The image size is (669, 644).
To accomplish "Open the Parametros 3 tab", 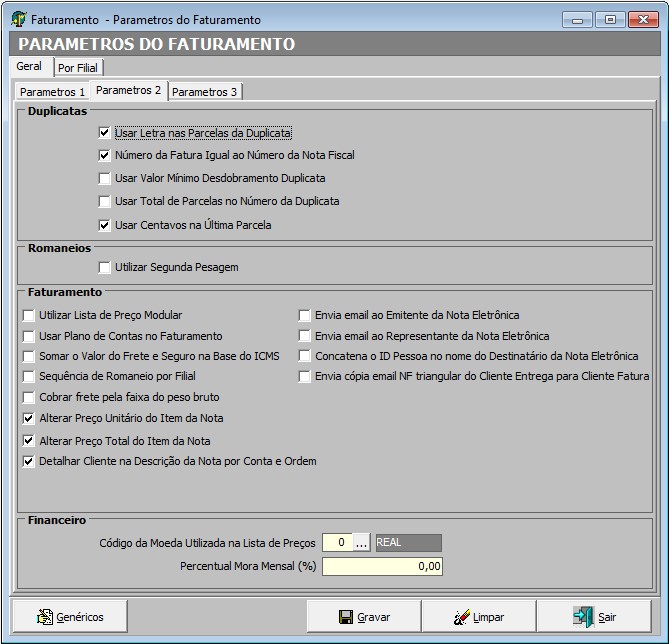I will pos(205,92).
